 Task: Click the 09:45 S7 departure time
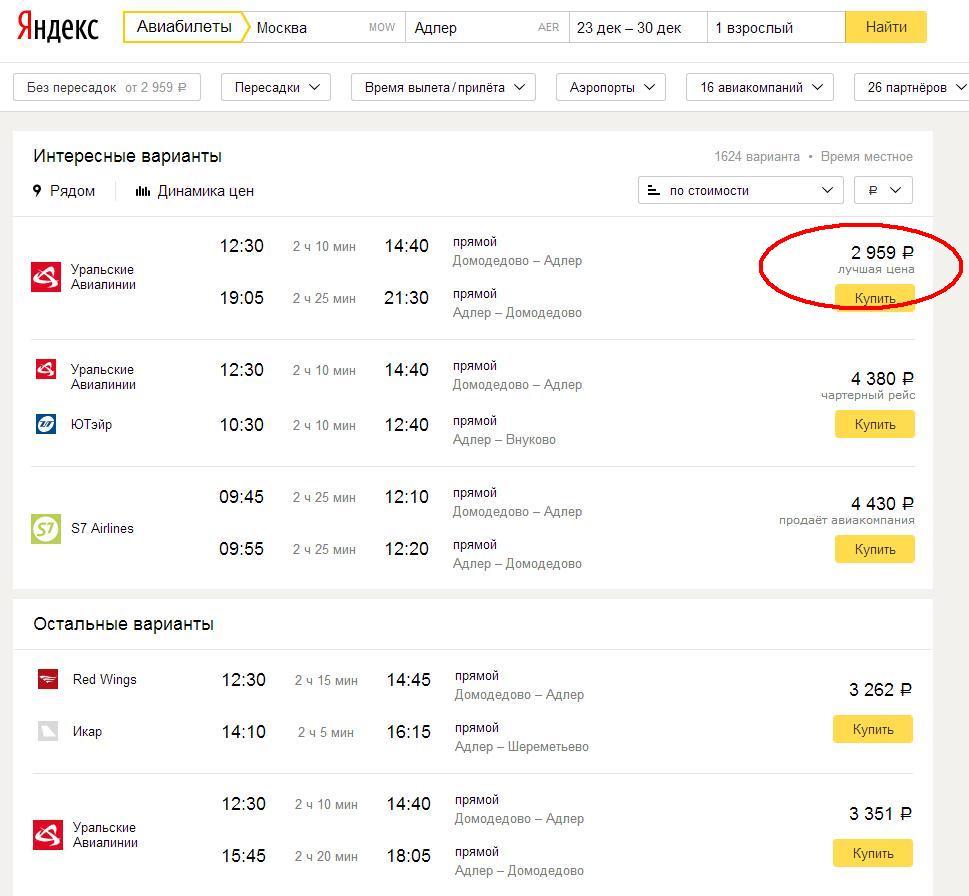(241, 497)
